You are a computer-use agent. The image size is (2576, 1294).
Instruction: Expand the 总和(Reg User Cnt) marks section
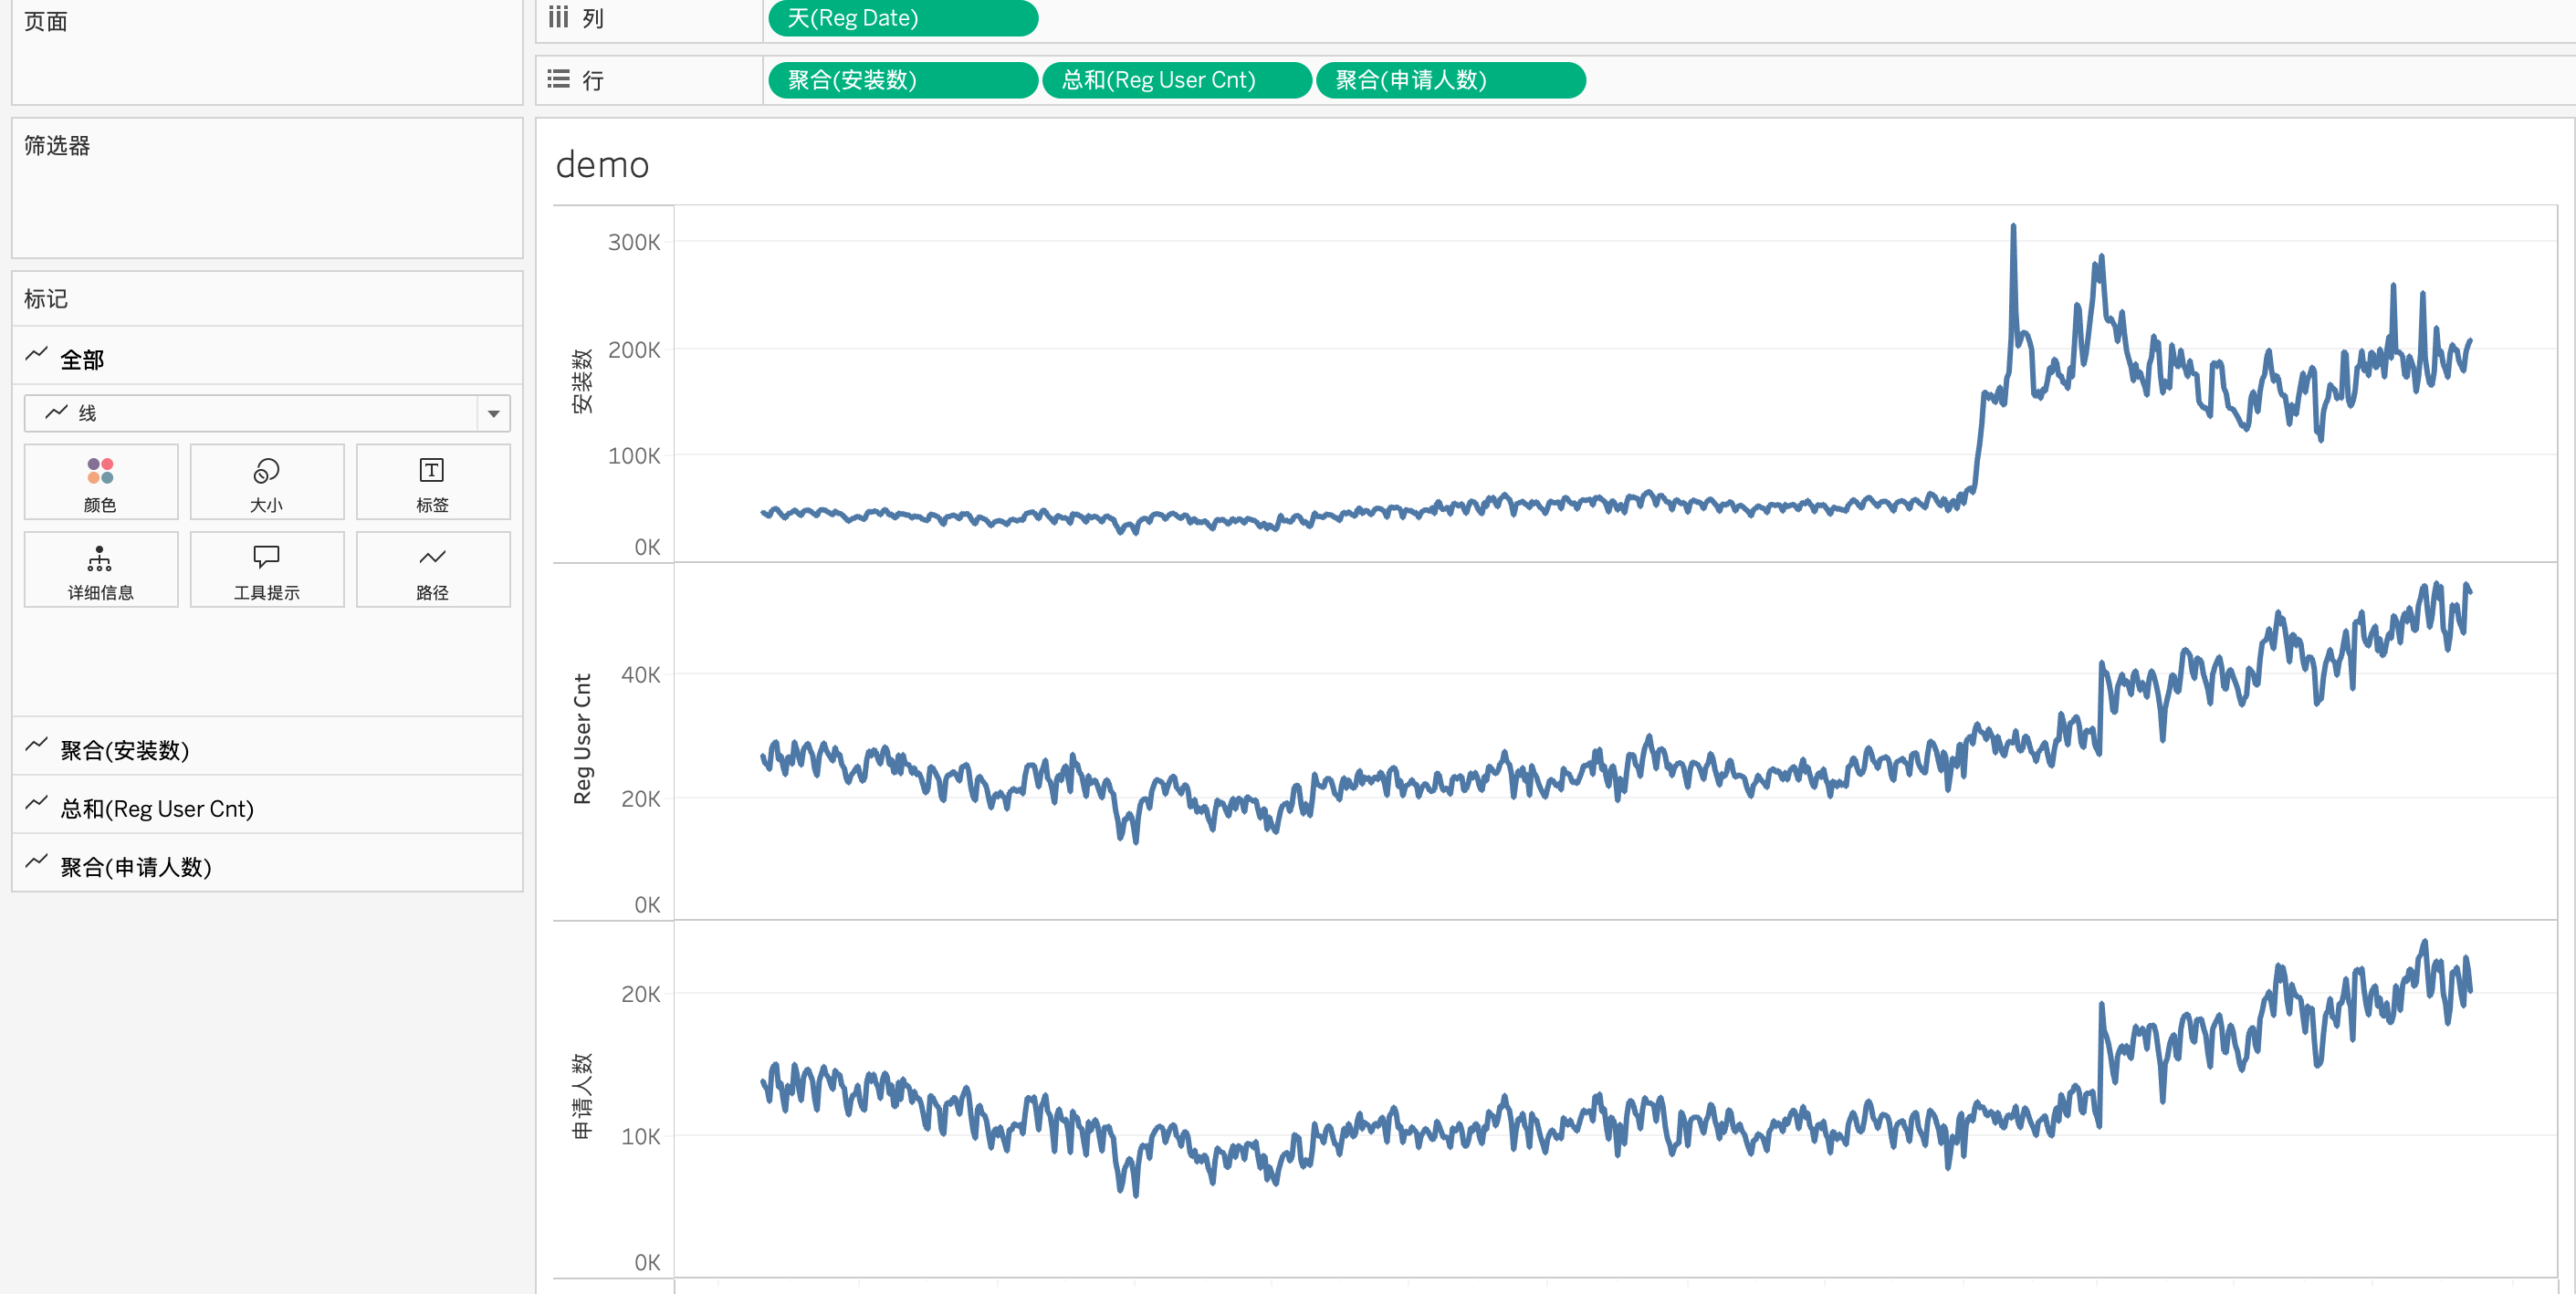coord(157,808)
